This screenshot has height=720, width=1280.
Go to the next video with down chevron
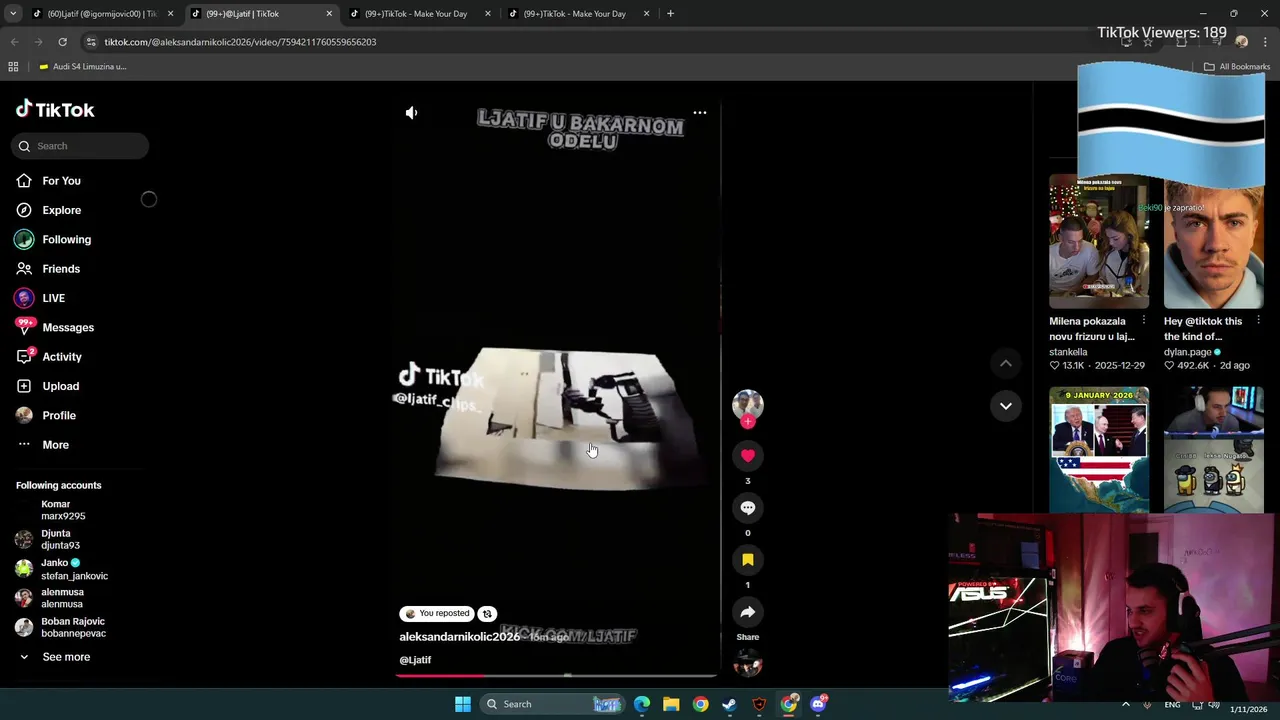[x=1005, y=406]
